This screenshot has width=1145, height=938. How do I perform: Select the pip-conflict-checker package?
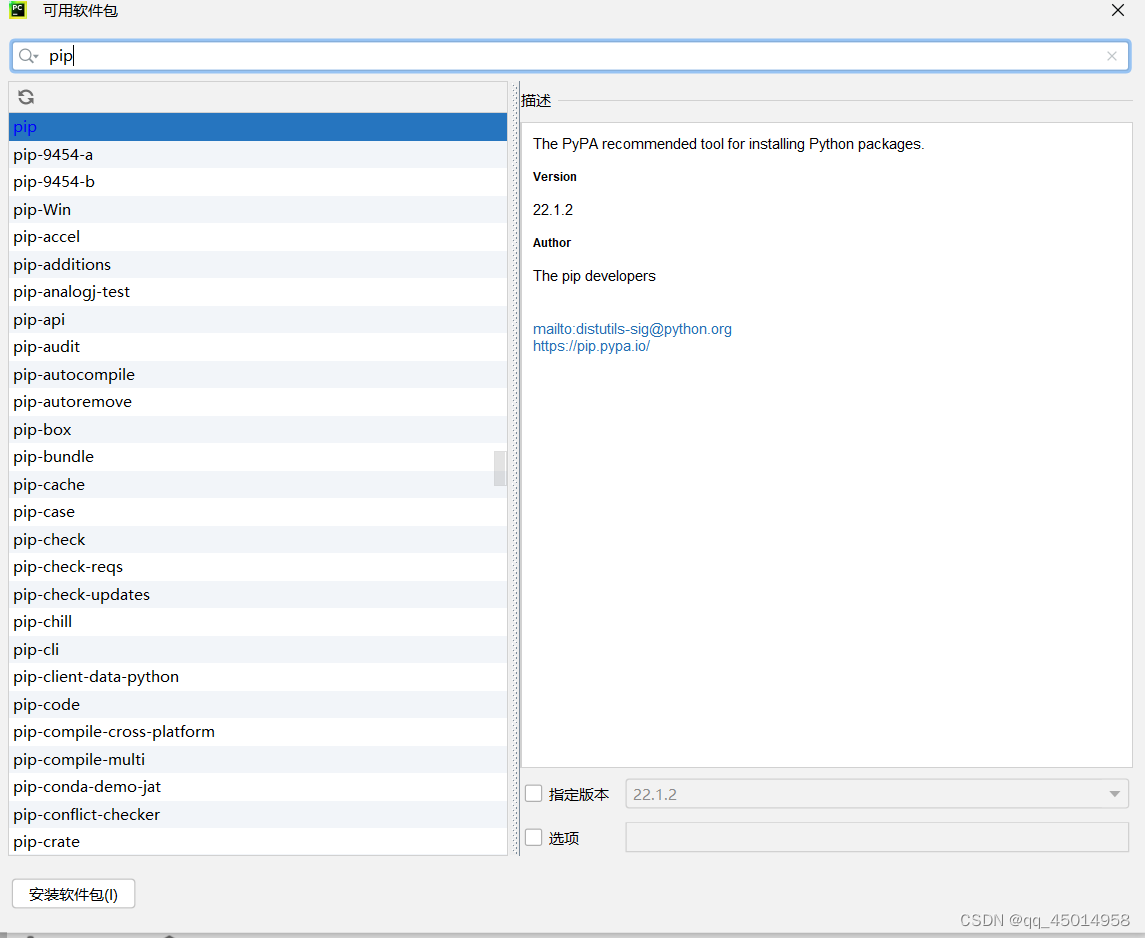pos(258,815)
